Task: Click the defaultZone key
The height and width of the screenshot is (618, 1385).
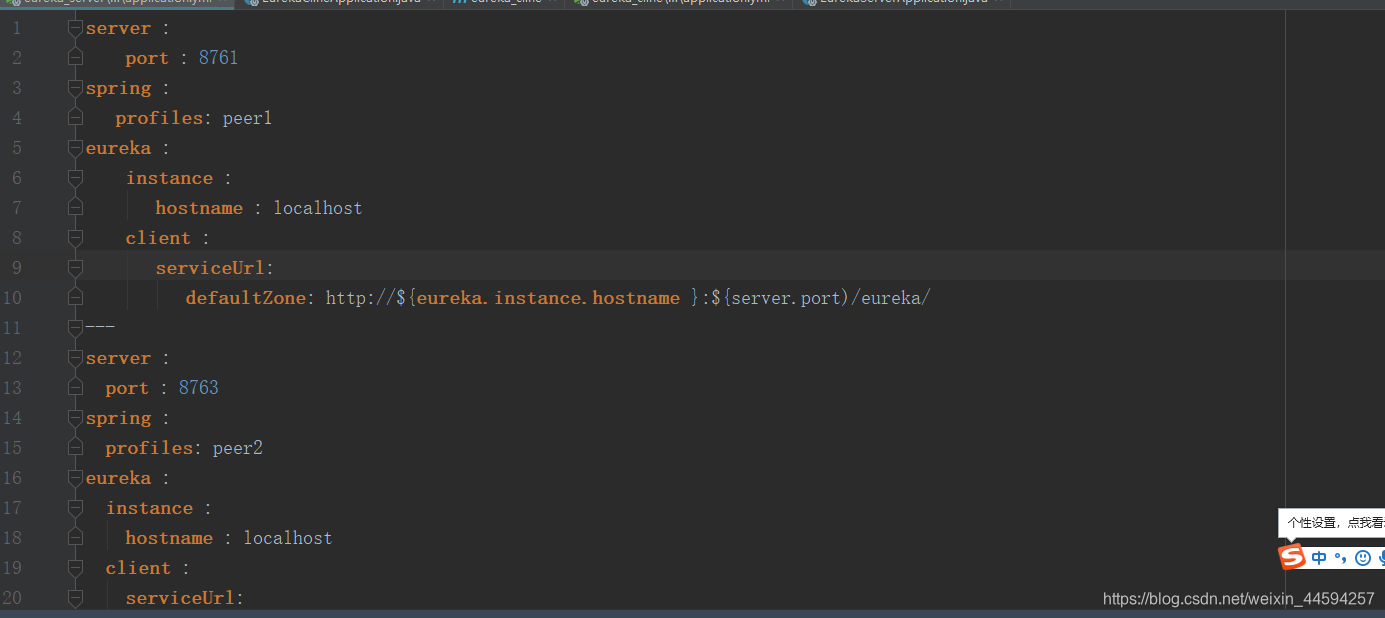Action: (246, 298)
